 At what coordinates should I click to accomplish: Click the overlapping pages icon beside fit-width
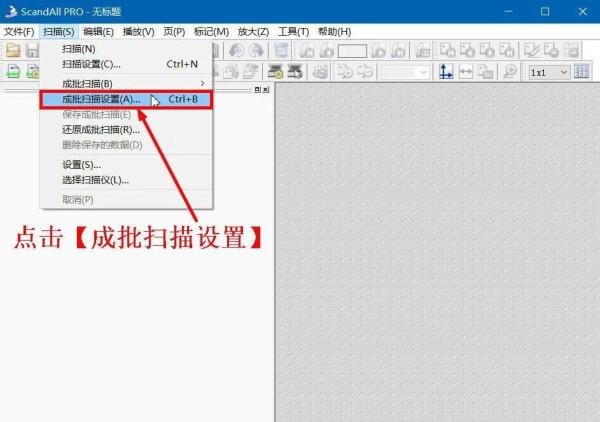485,72
